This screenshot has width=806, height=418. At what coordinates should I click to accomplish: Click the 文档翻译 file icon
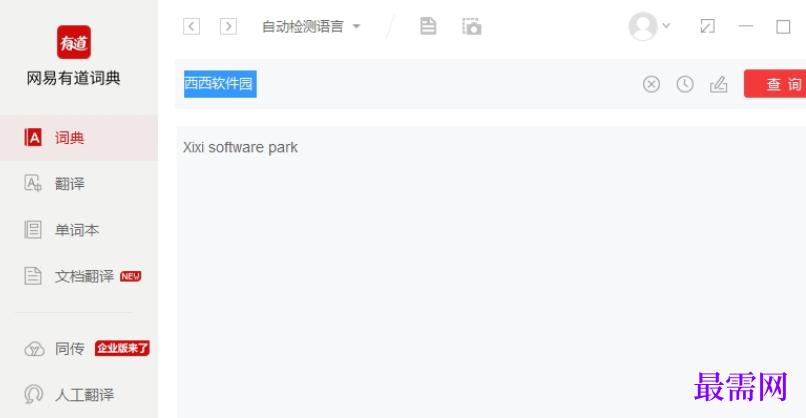coord(33,276)
